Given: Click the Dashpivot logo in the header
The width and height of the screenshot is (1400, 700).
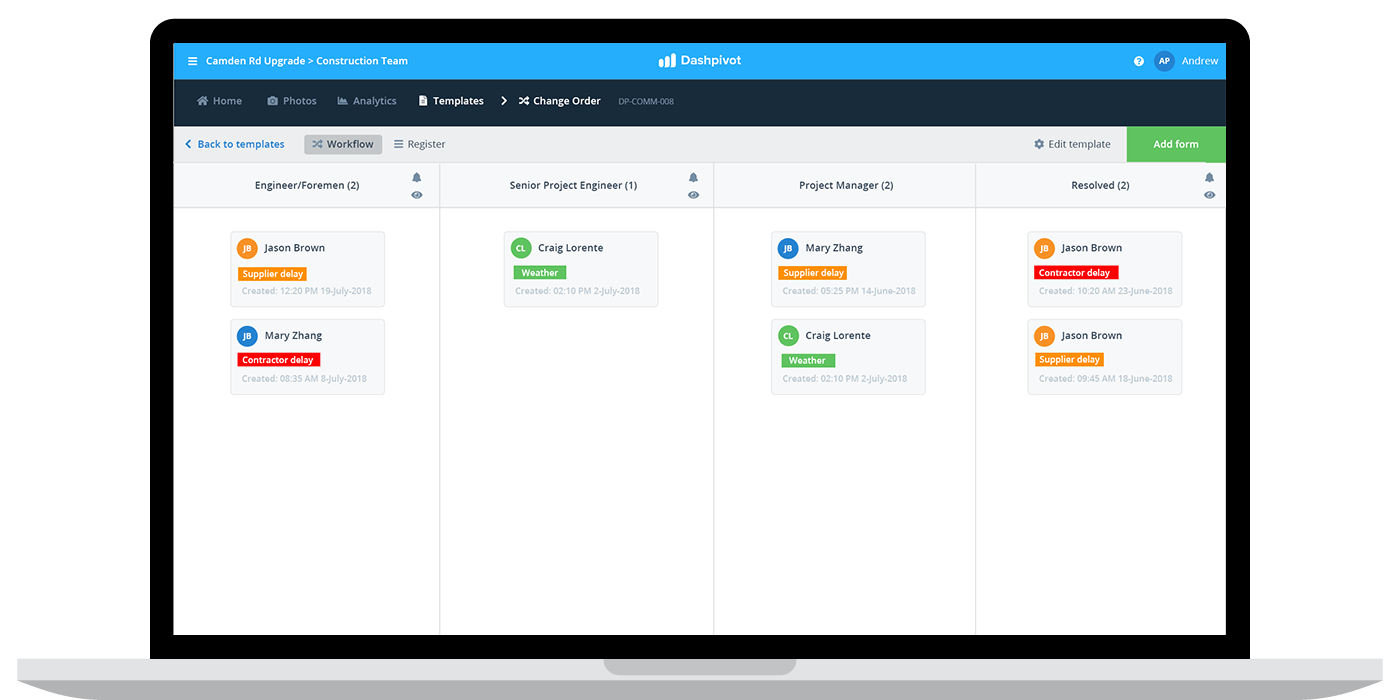Looking at the screenshot, I should 700,61.
